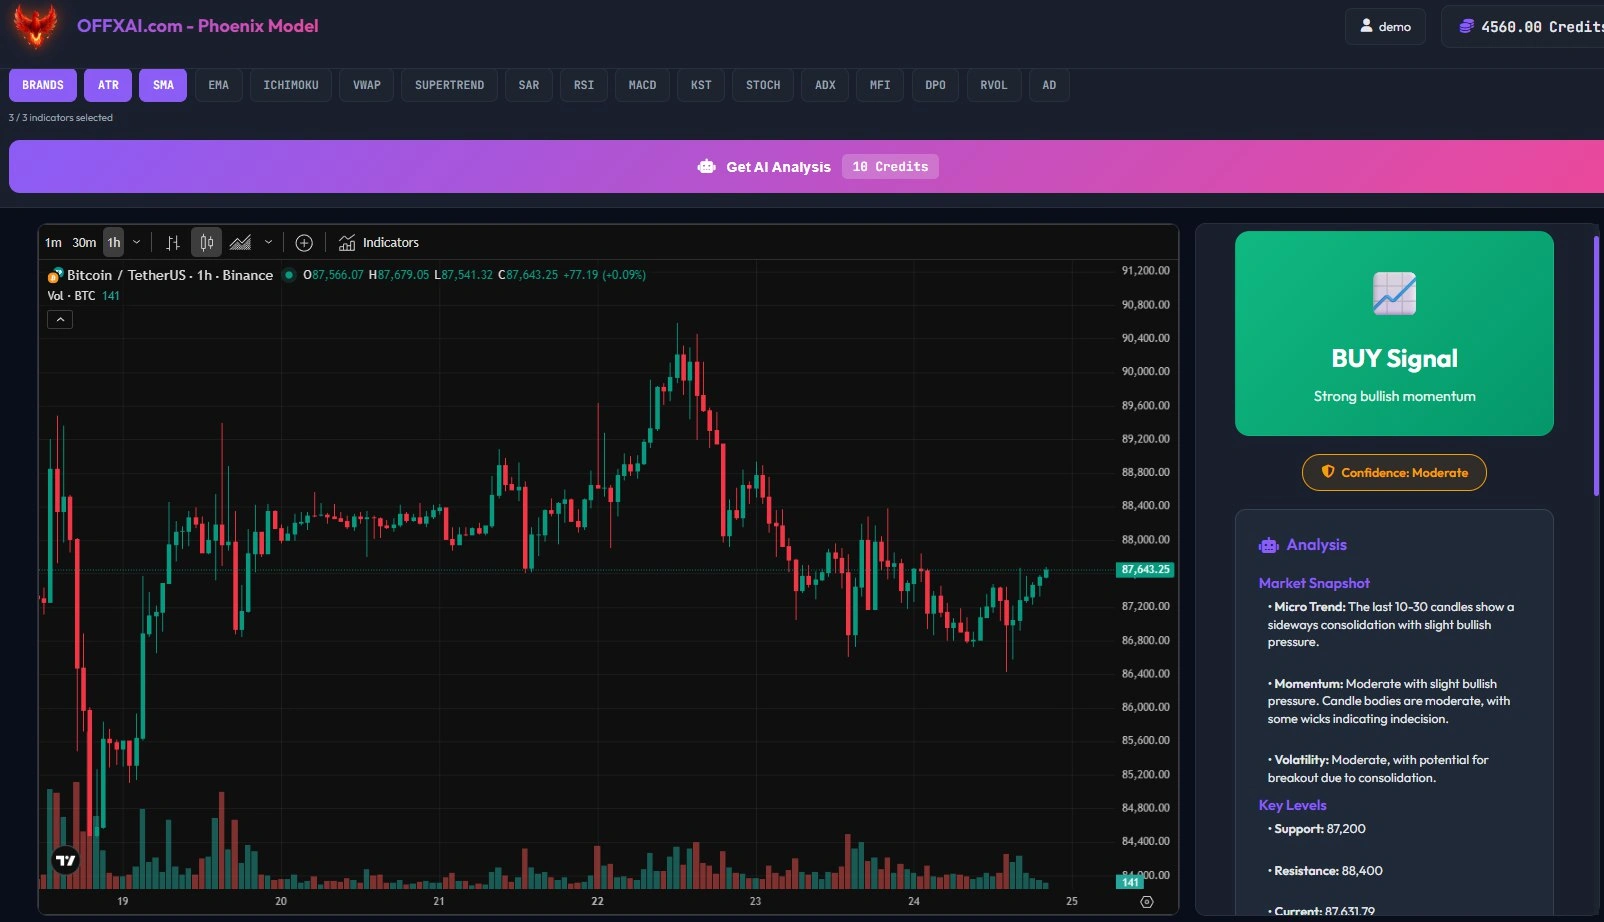Enable the SUPERTREND indicator
Screen dimensions: 1604x922
449,85
